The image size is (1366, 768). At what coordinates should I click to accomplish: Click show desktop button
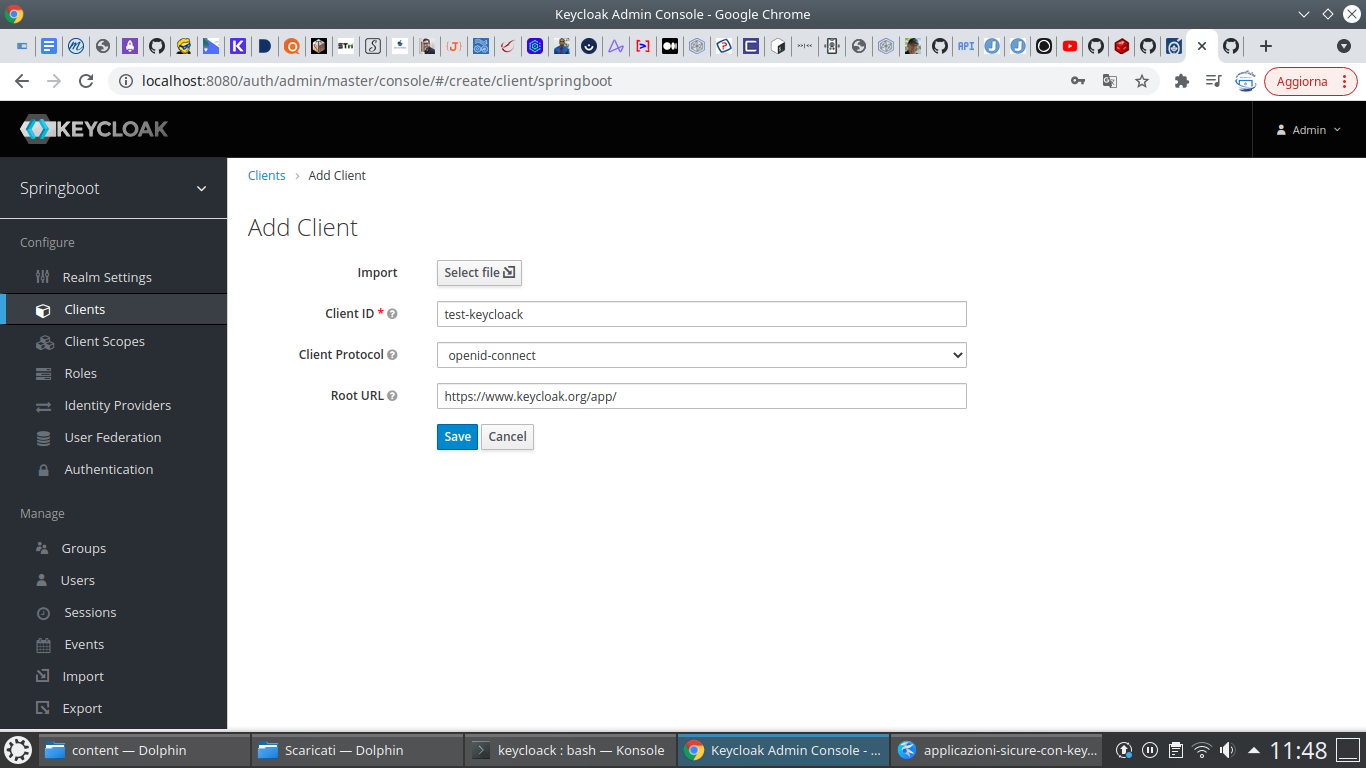[x=1349, y=750]
